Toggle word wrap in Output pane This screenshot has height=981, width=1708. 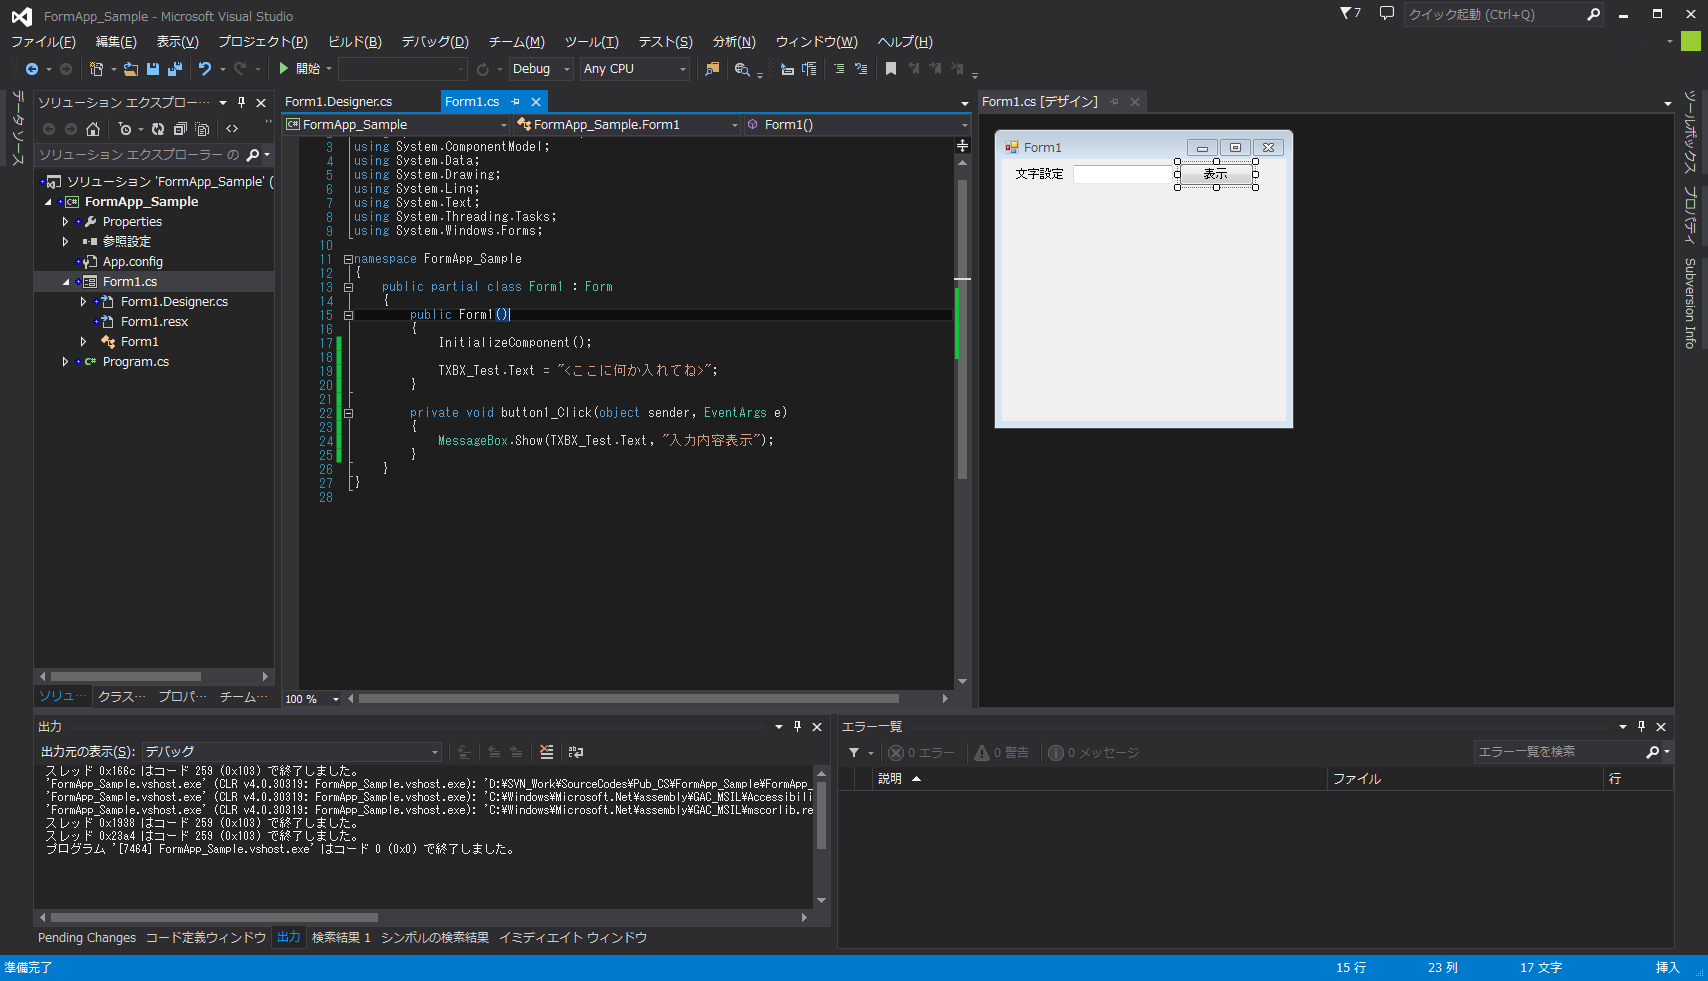tap(576, 752)
